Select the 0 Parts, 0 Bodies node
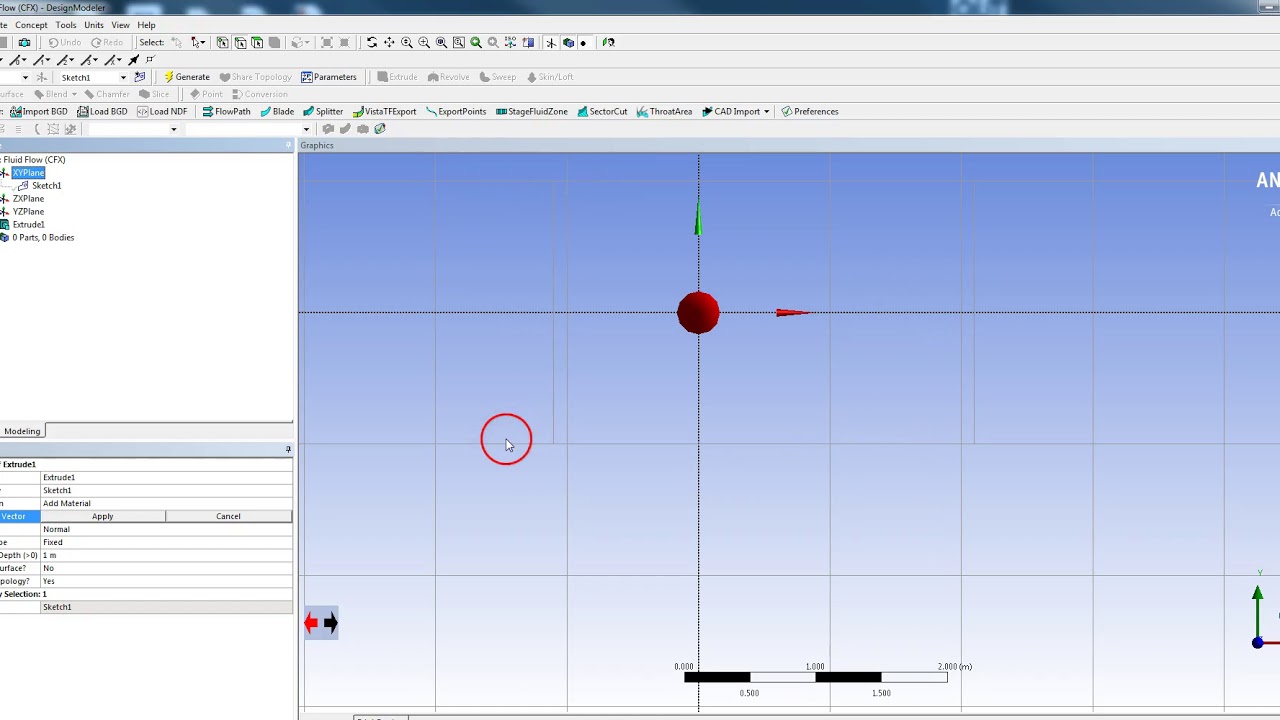The height and width of the screenshot is (720, 1280). pos(43,238)
